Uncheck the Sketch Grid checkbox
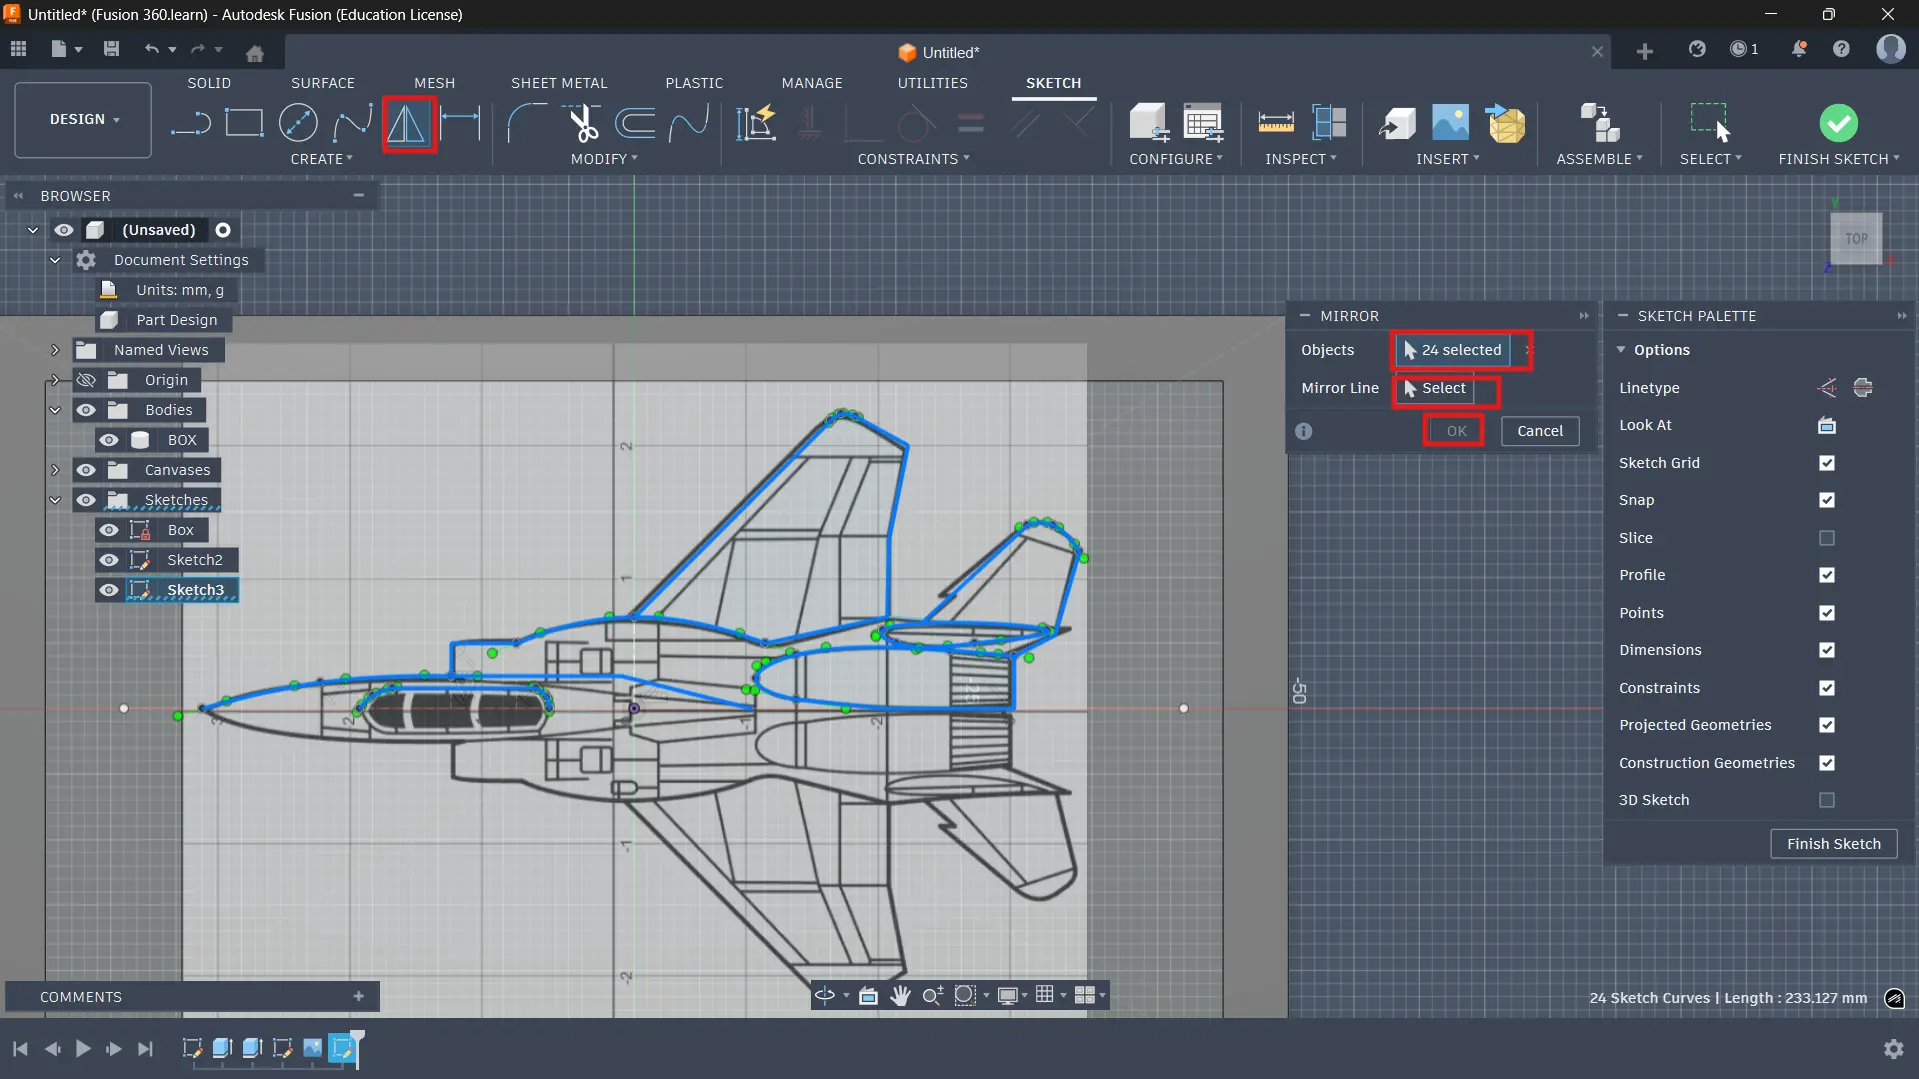The width and height of the screenshot is (1919, 1079). click(x=1826, y=463)
